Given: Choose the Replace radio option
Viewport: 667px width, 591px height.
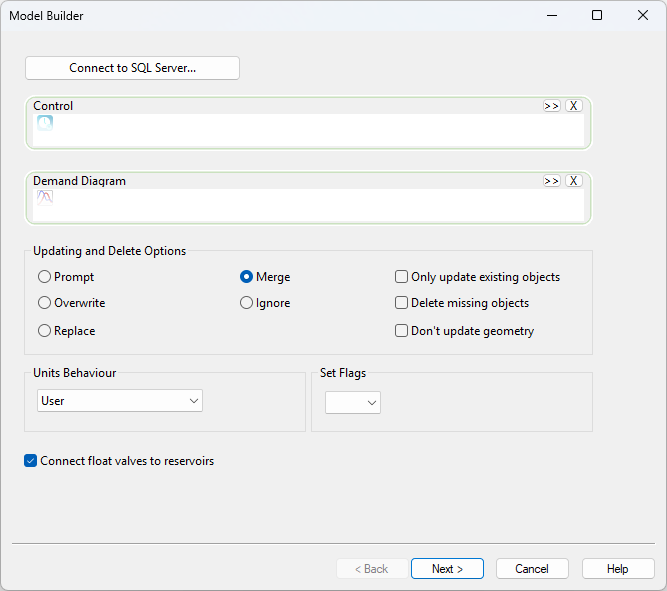Looking at the screenshot, I should point(44,331).
